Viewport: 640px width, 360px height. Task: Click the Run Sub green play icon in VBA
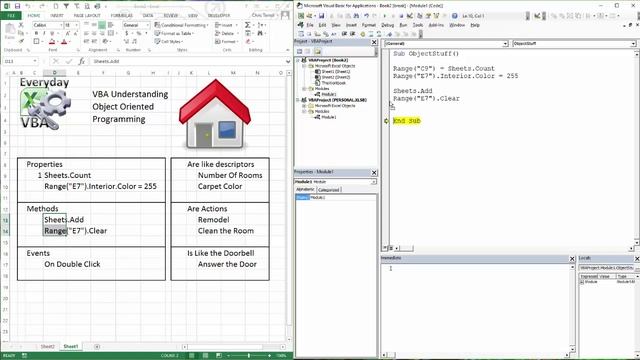[x=384, y=16]
